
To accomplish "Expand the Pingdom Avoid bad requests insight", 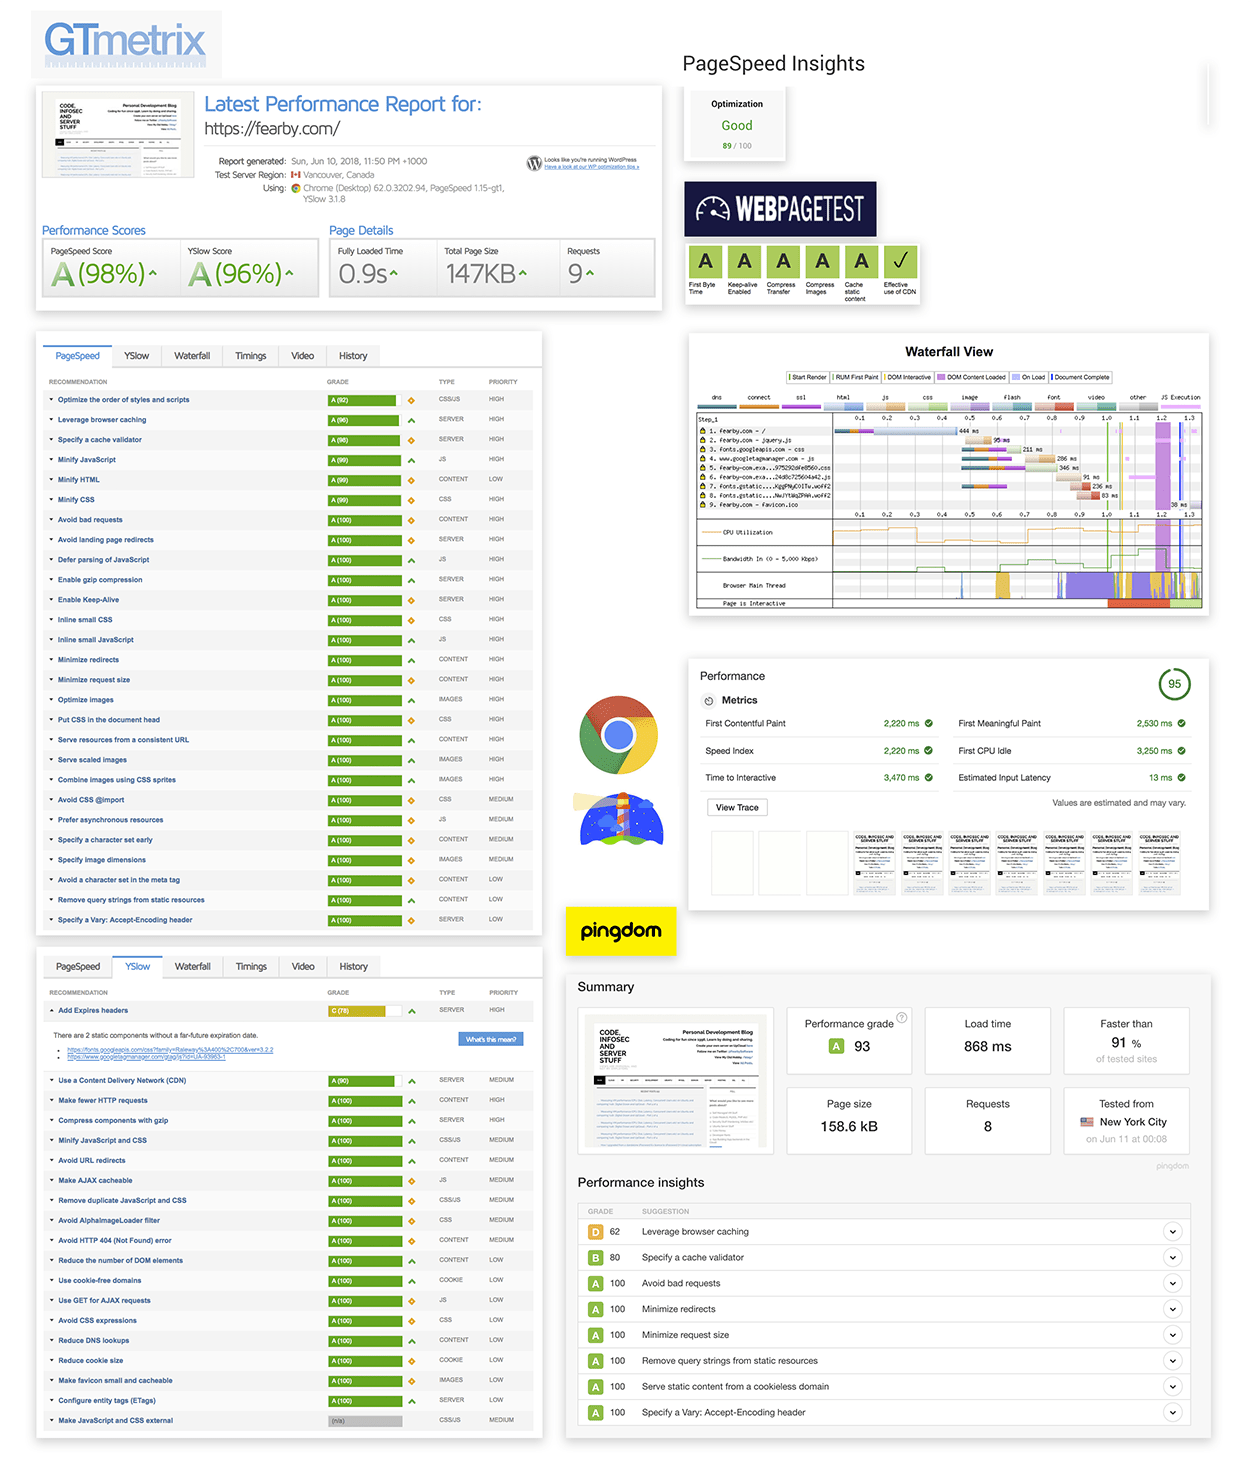I will point(1173,1284).
